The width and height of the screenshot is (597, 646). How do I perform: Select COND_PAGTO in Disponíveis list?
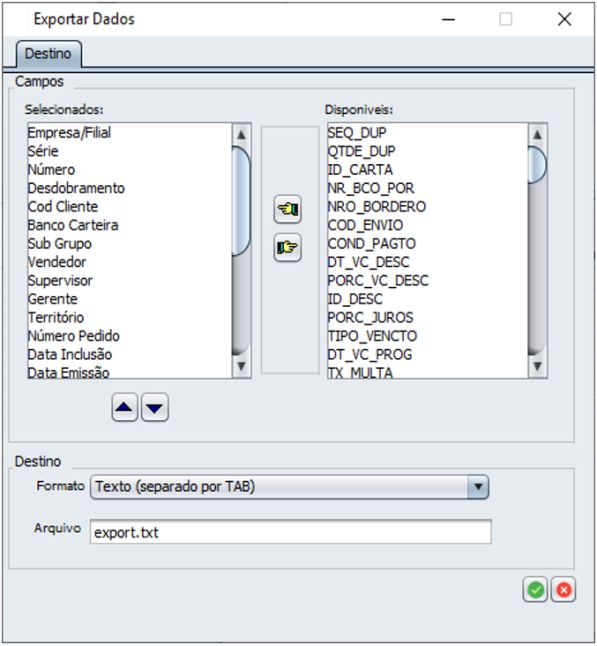coord(372,243)
